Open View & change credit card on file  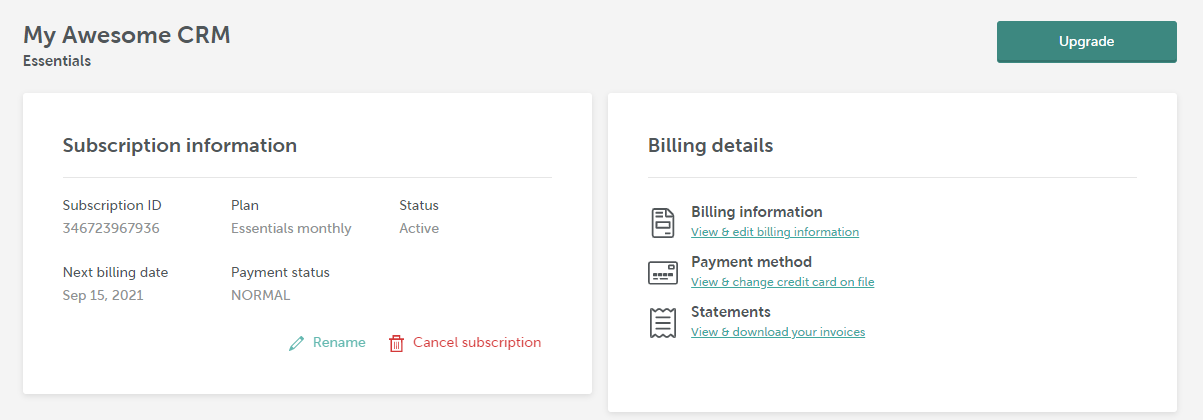point(783,282)
